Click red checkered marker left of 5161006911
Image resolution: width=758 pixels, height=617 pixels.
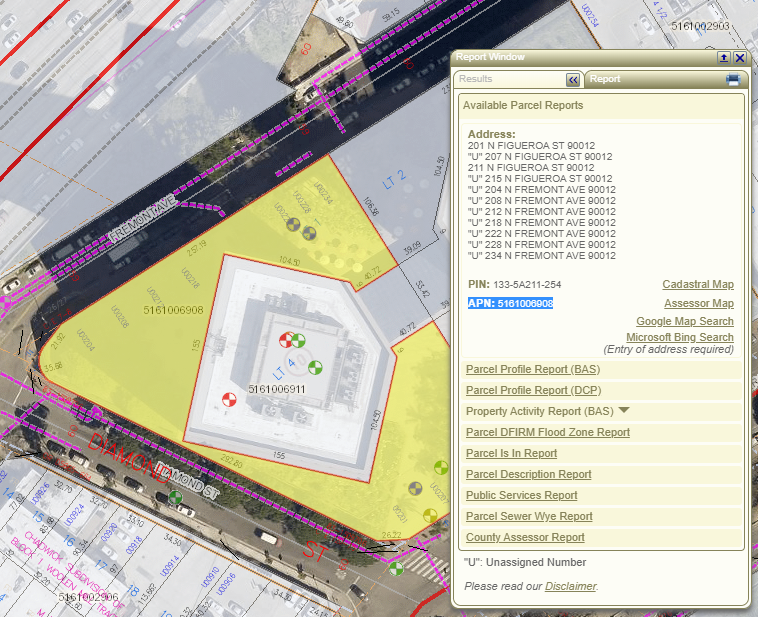pyautogui.click(x=229, y=400)
